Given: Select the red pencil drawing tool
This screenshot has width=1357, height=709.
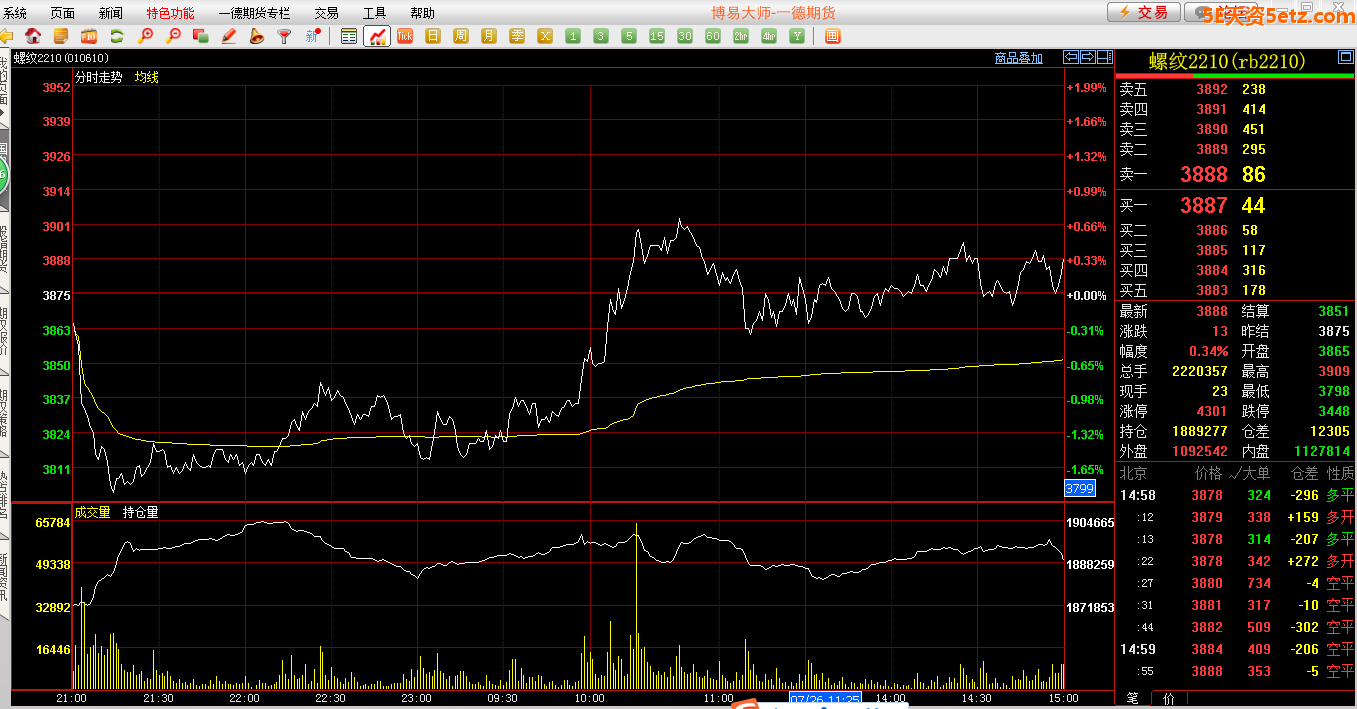Looking at the screenshot, I should click(x=228, y=36).
